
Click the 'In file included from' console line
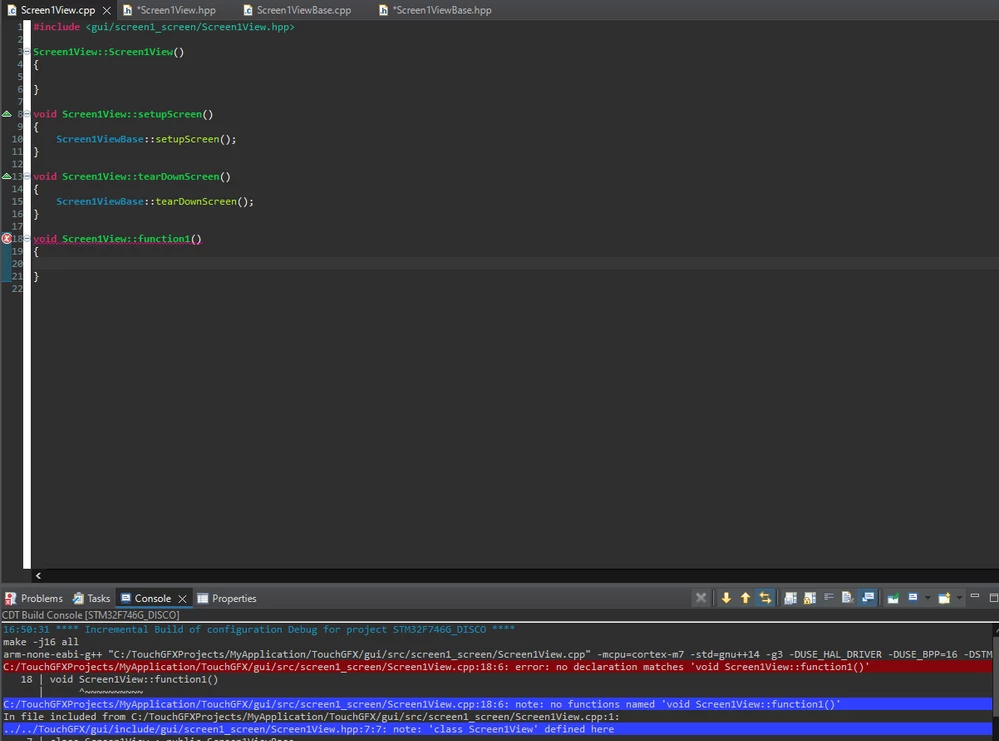(x=311, y=716)
